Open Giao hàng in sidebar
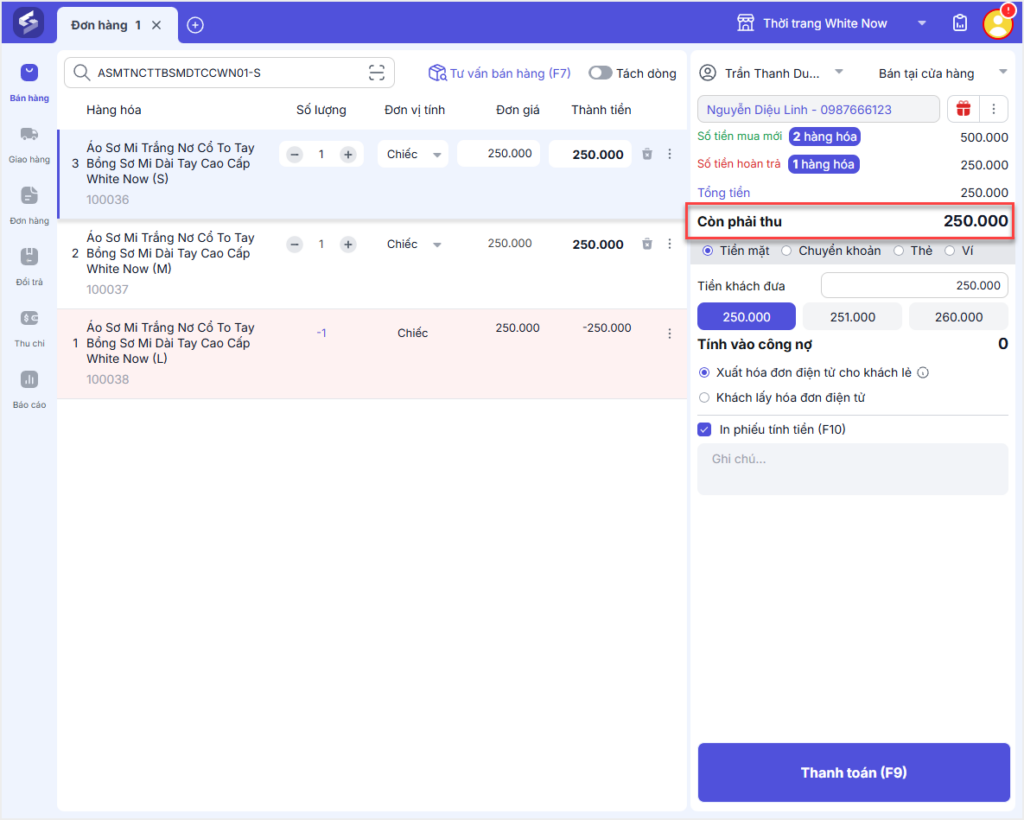The height and width of the screenshot is (820, 1024). click(x=29, y=144)
